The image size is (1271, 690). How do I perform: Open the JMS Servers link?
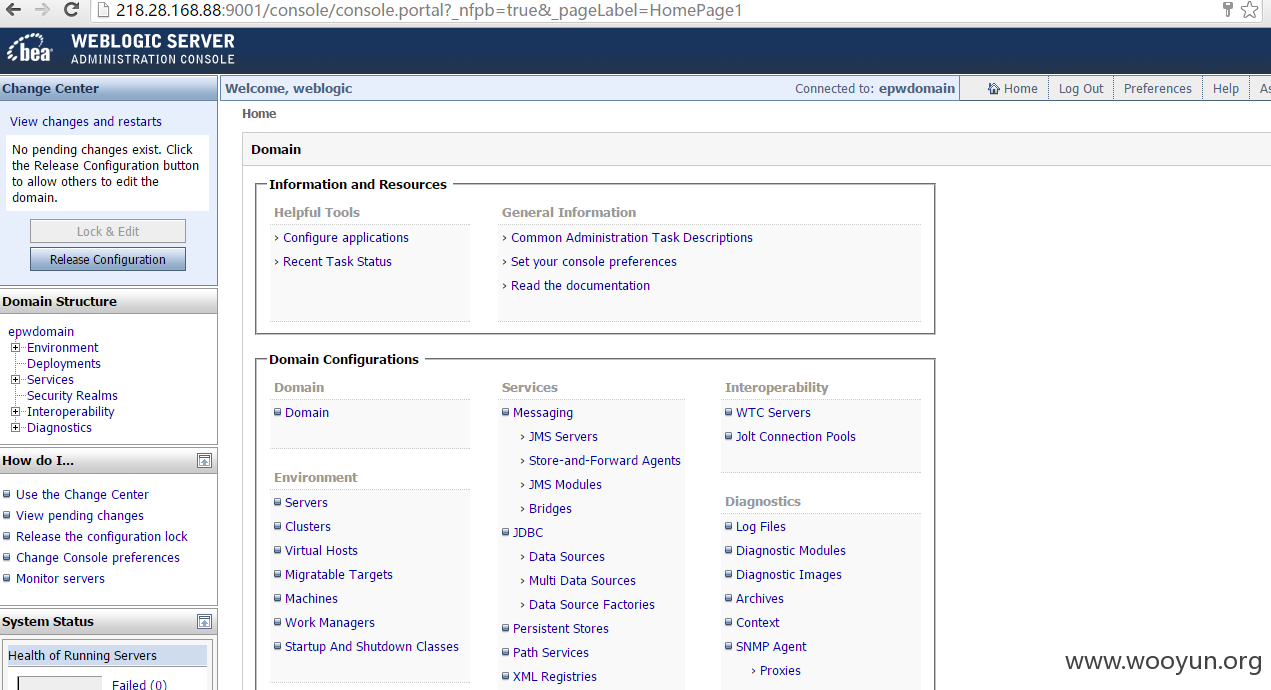tap(563, 437)
